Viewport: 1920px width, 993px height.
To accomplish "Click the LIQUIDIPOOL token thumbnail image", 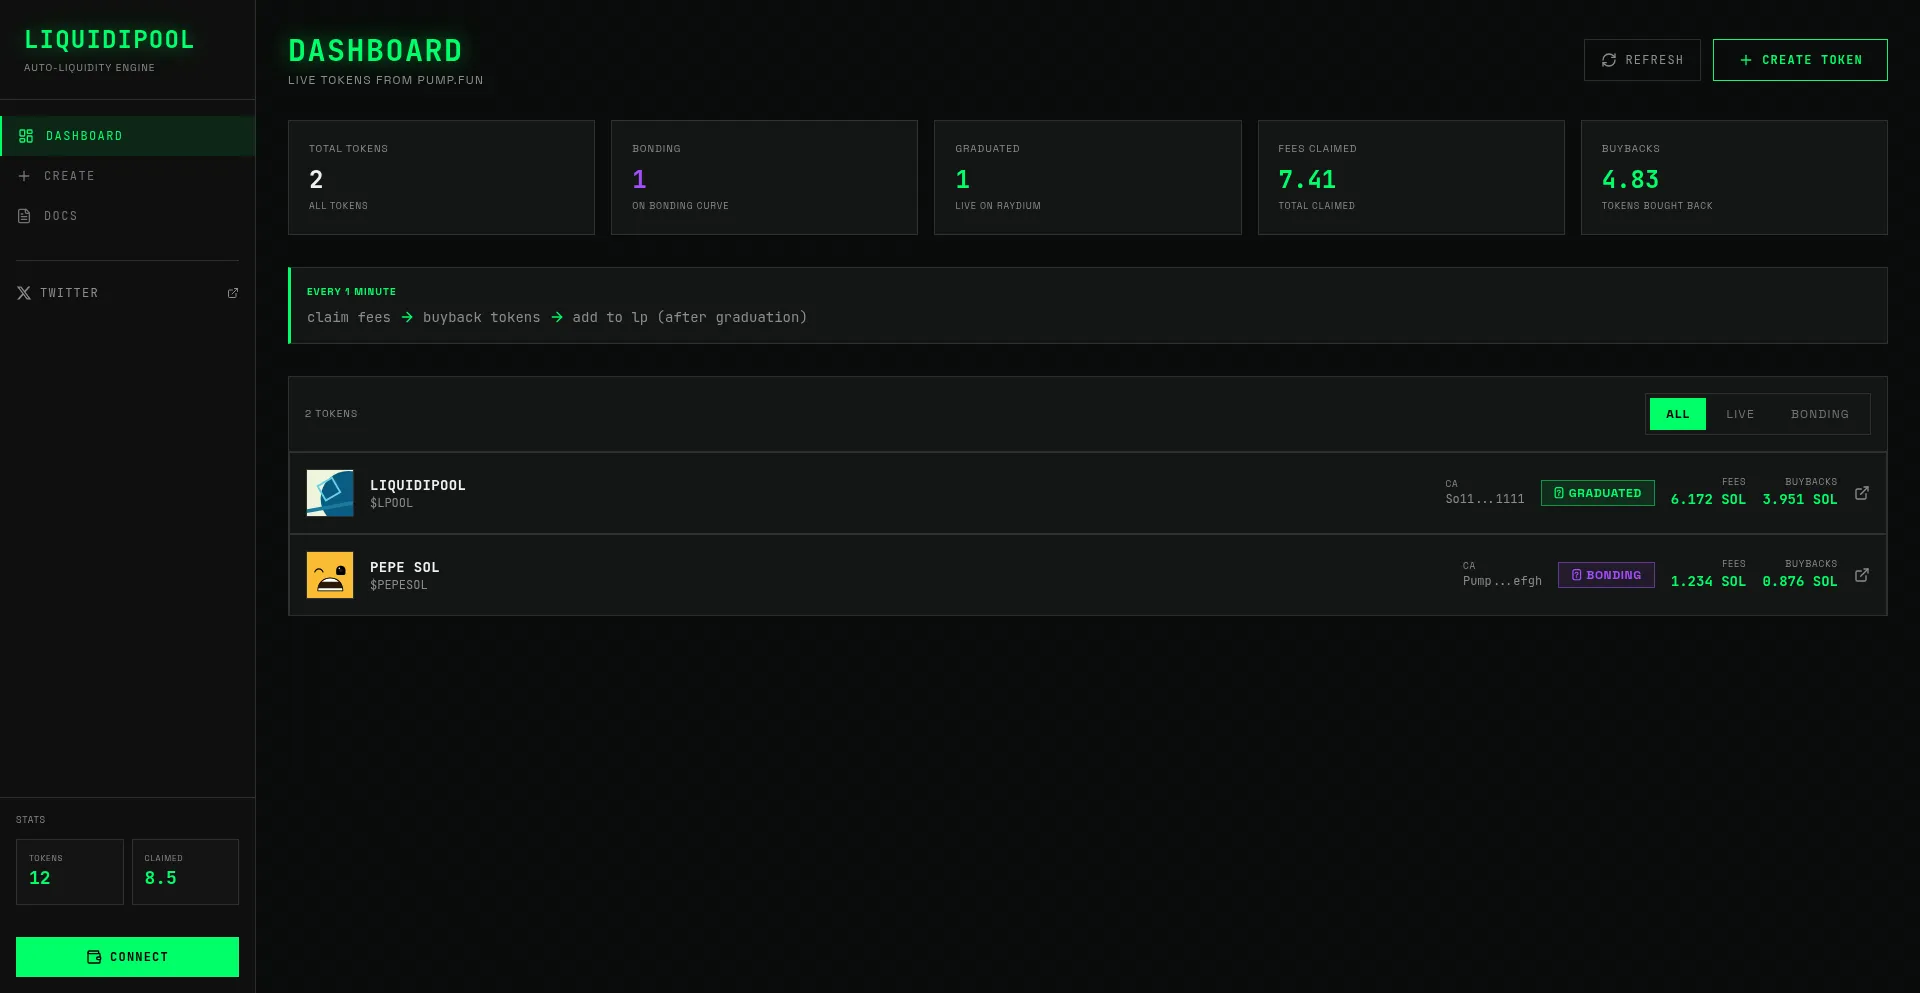I will (330, 493).
